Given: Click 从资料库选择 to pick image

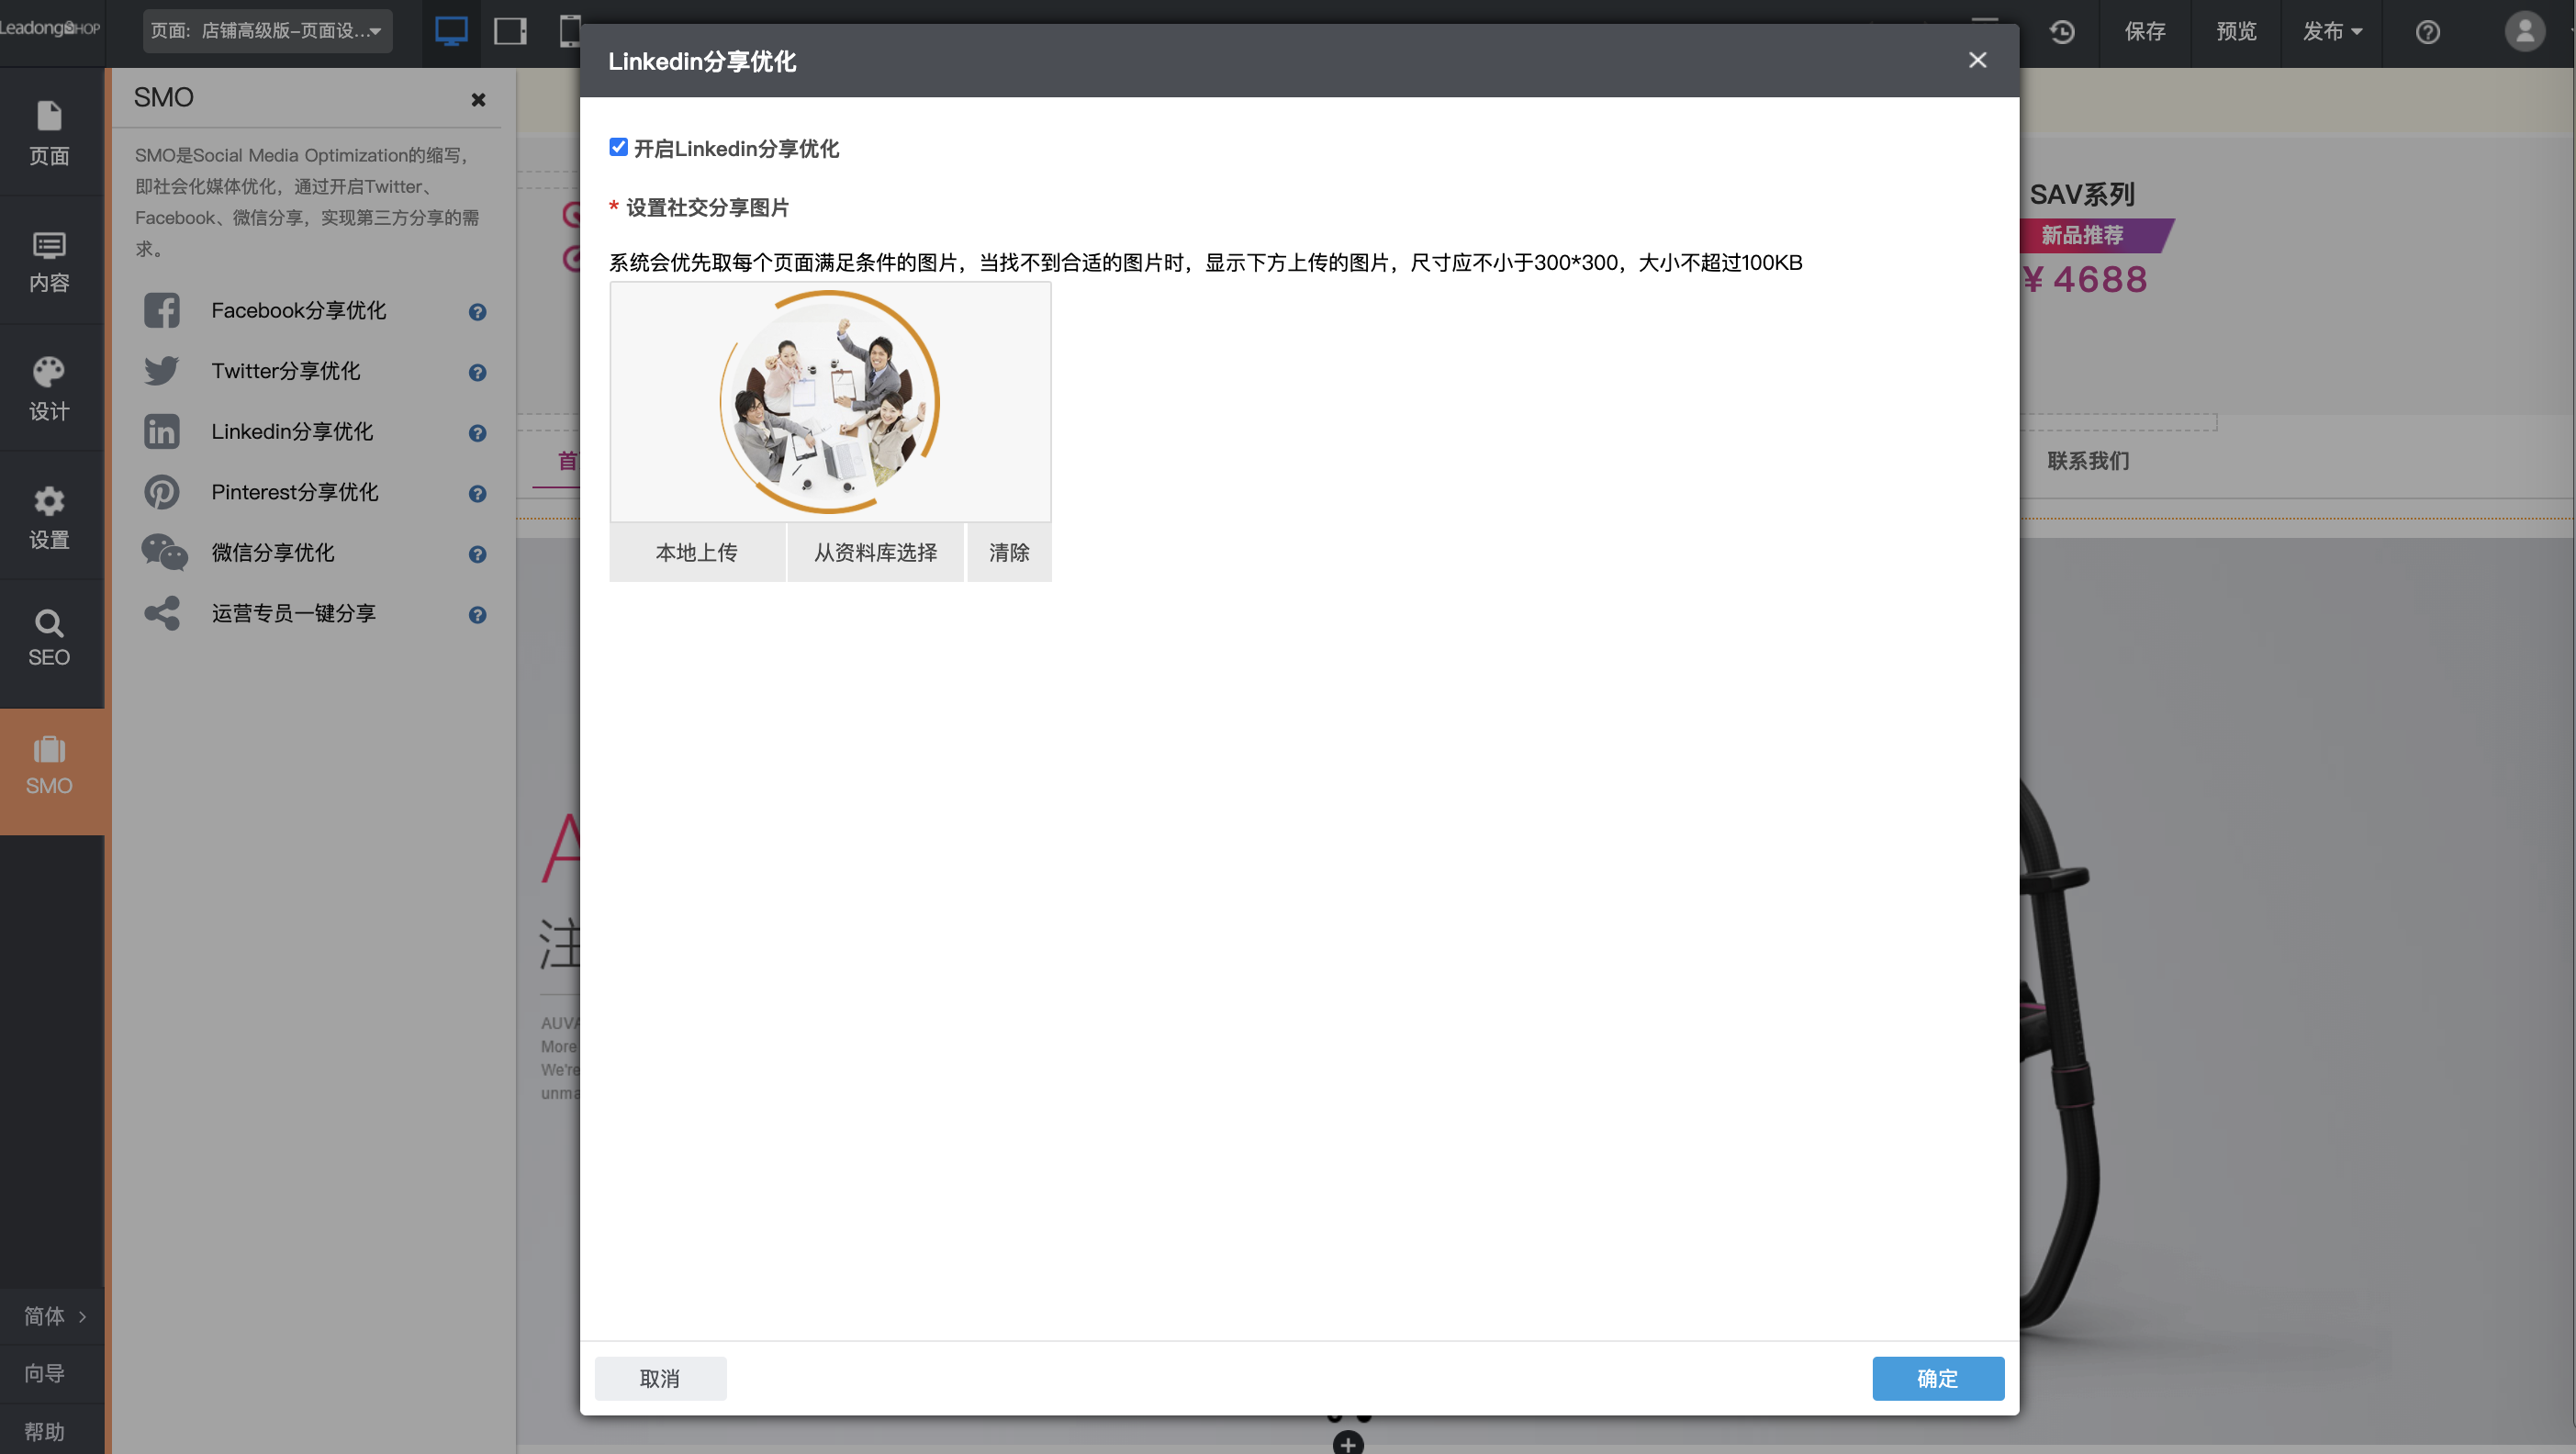Looking at the screenshot, I should [x=875, y=552].
